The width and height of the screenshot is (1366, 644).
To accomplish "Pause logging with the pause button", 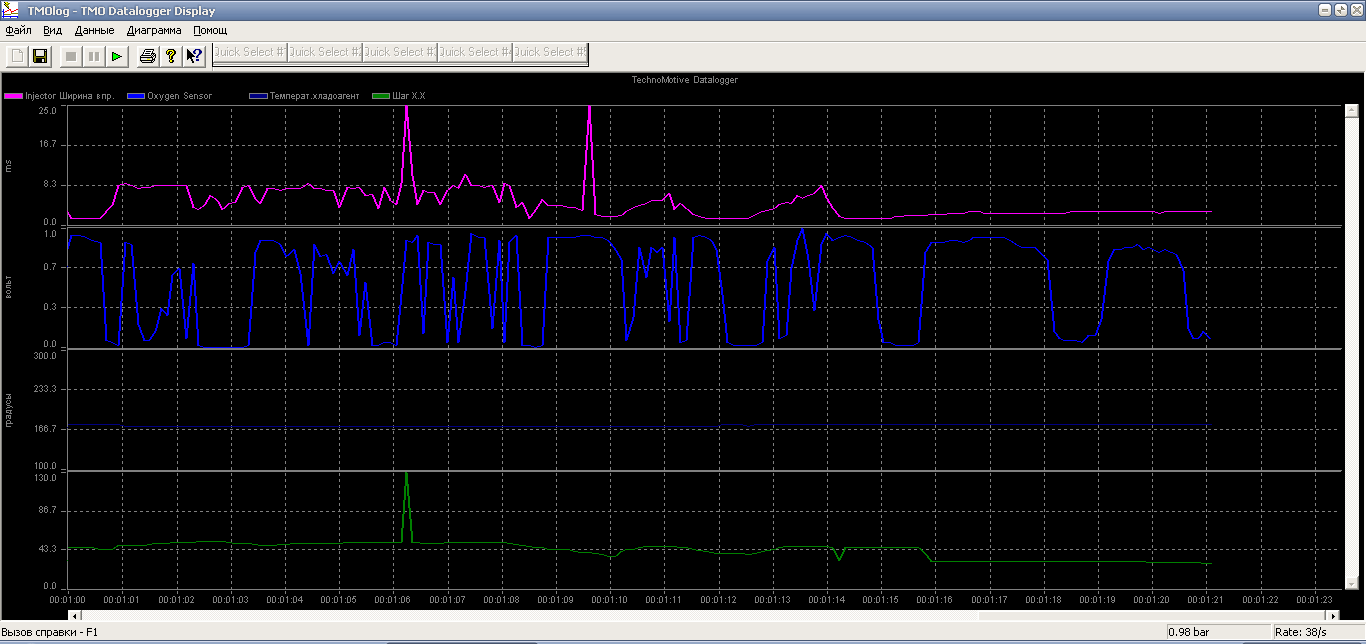I will 94,56.
